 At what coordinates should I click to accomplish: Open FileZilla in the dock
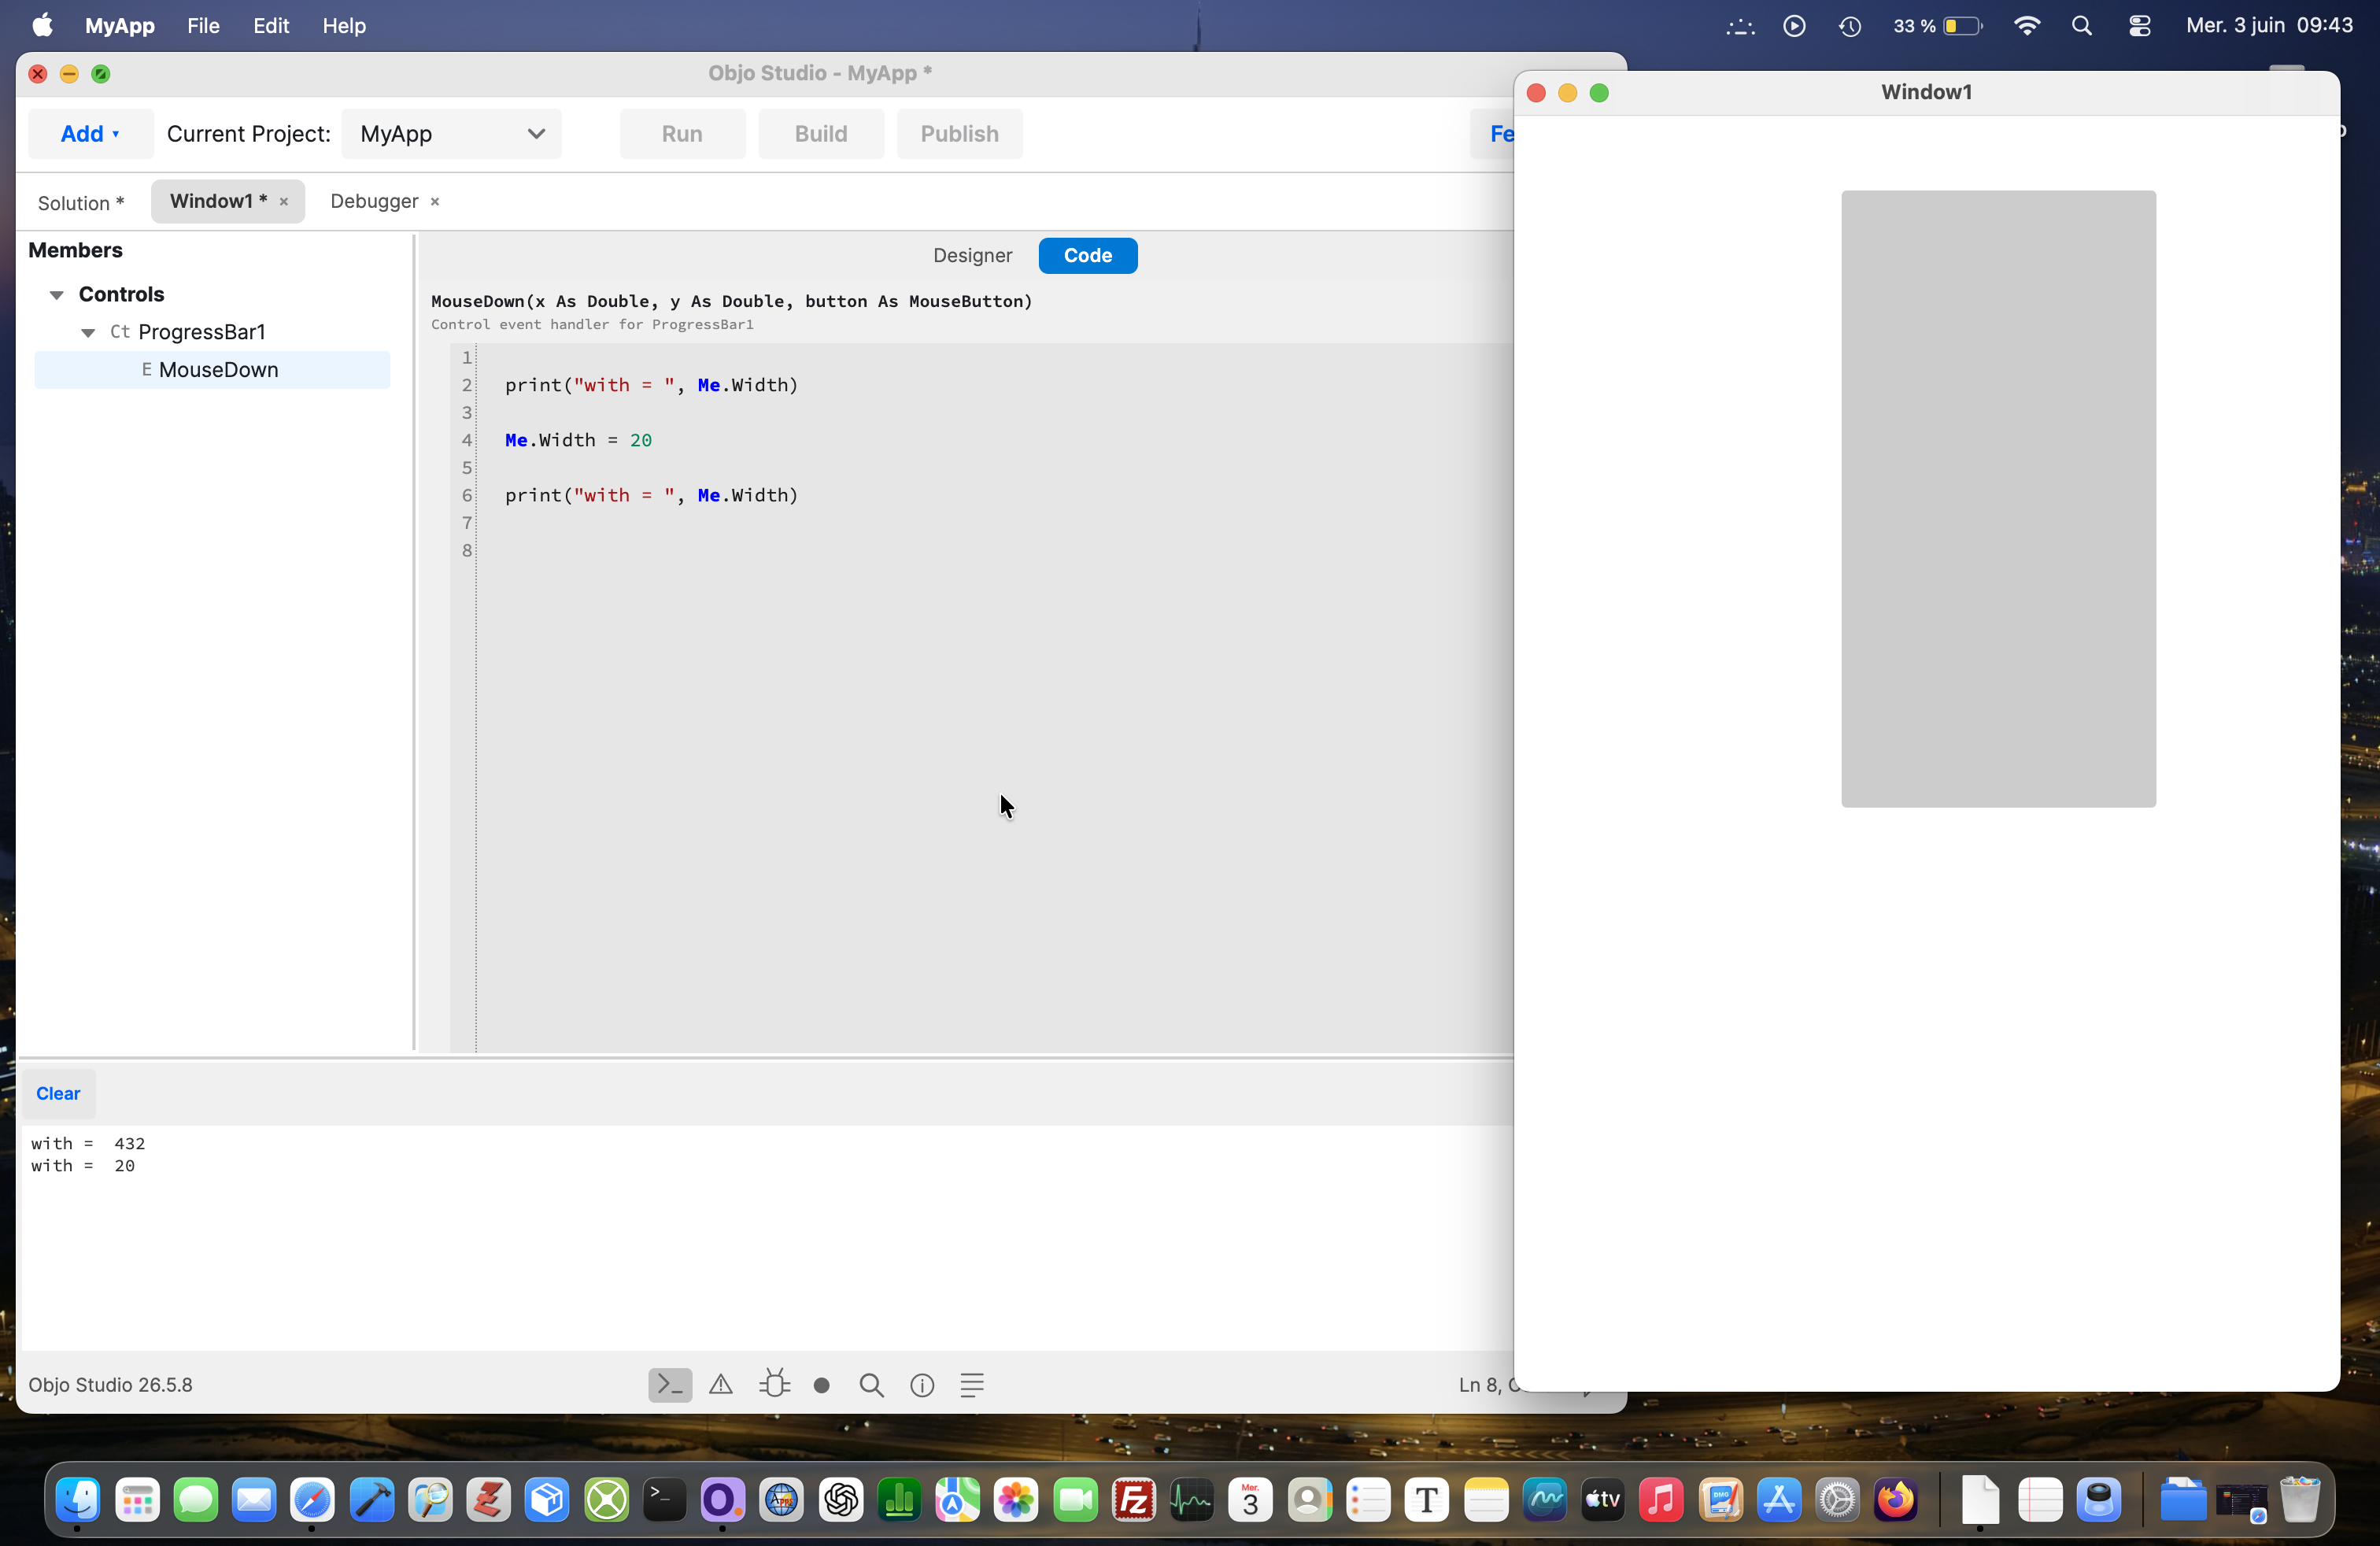[1133, 1499]
